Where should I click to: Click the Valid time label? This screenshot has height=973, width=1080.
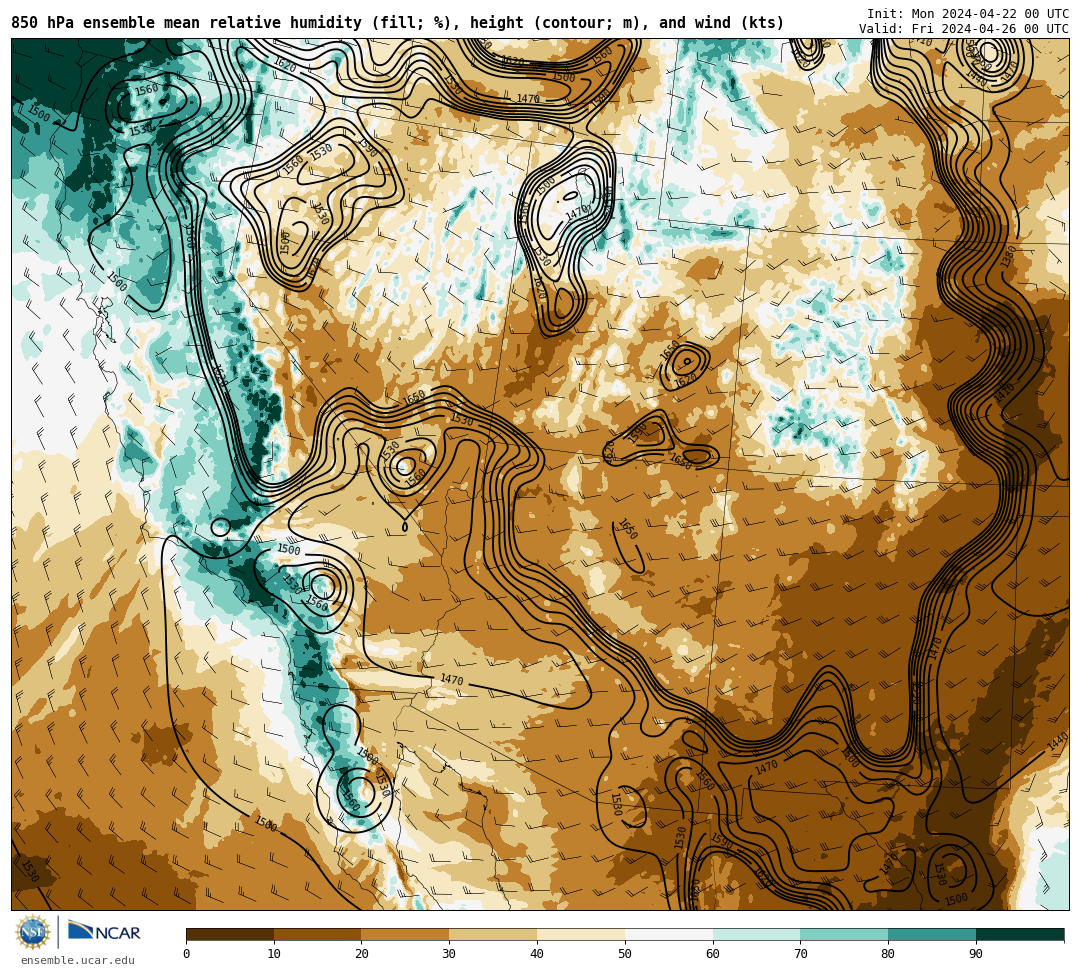tap(964, 29)
